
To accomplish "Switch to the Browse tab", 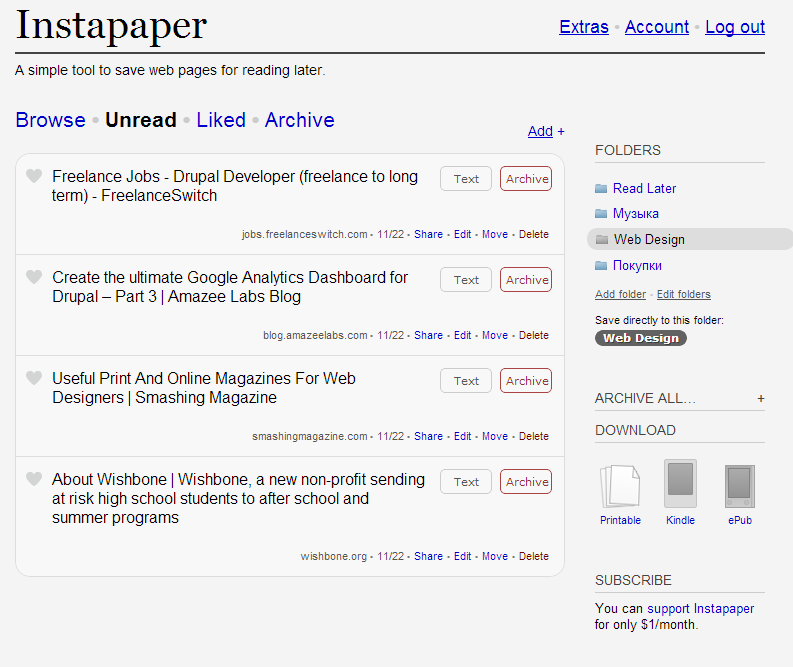I will (51, 120).
